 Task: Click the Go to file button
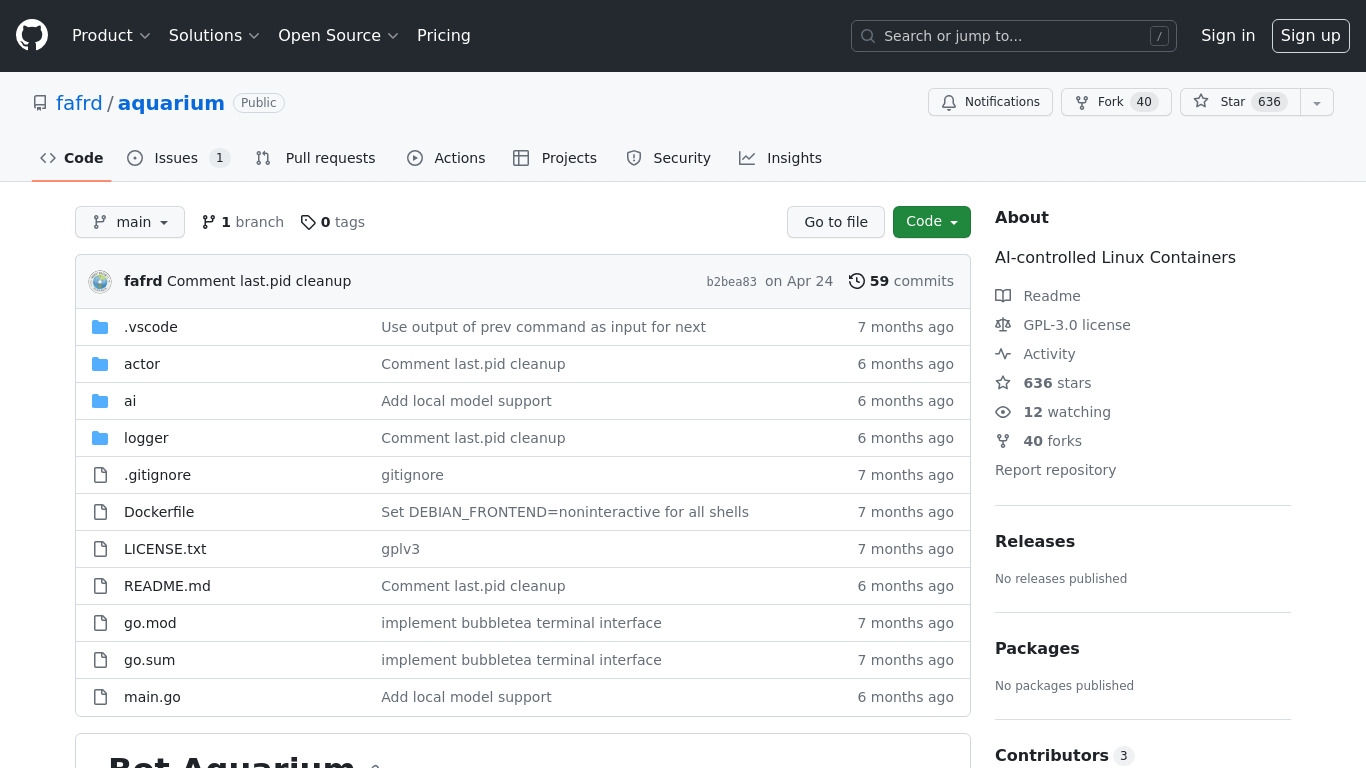(x=836, y=222)
